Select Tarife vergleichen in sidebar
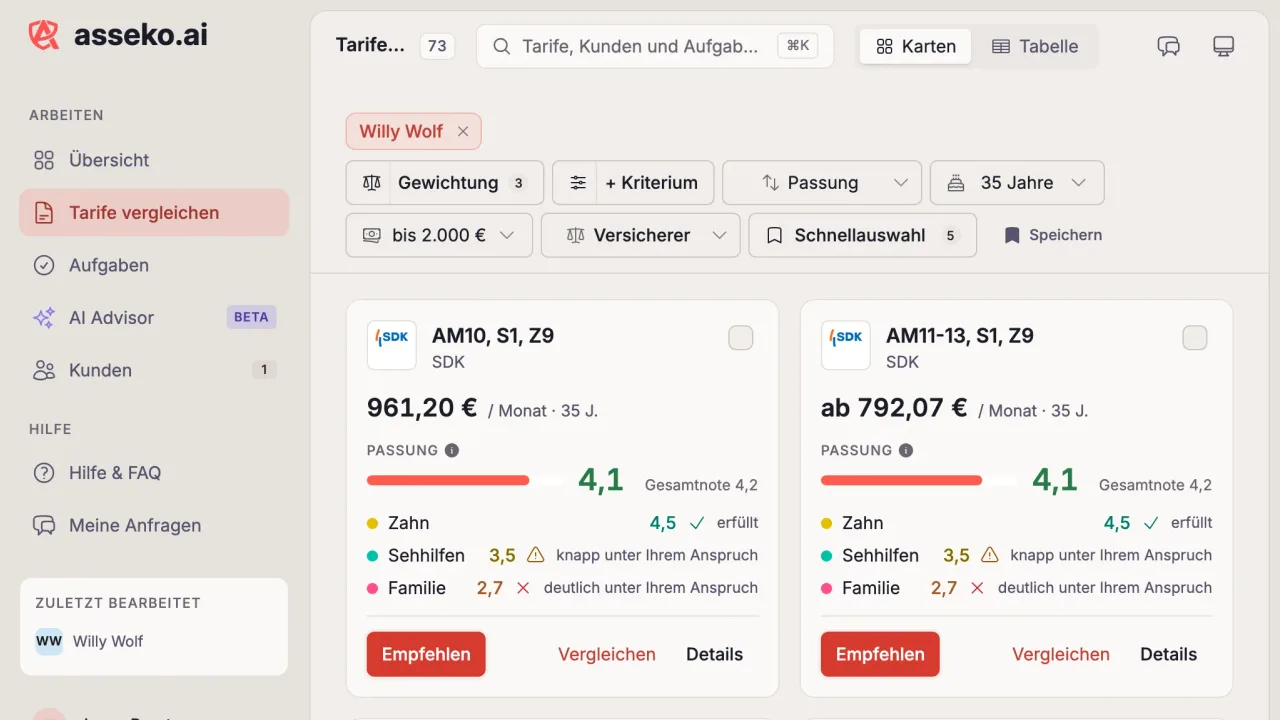The height and width of the screenshot is (720, 1280). [154, 213]
